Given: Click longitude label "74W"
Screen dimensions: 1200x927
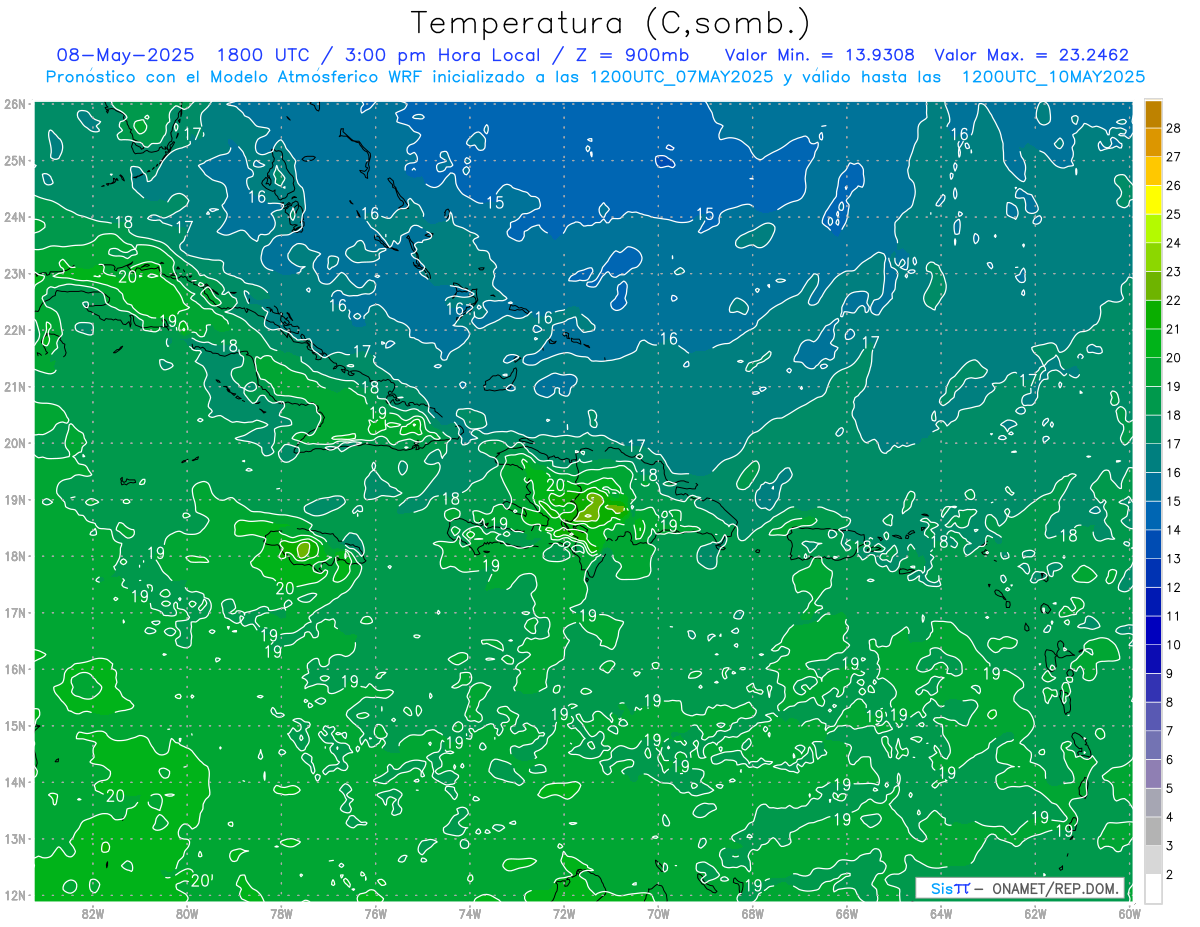Looking at the screenshot, I should (470, 913).
